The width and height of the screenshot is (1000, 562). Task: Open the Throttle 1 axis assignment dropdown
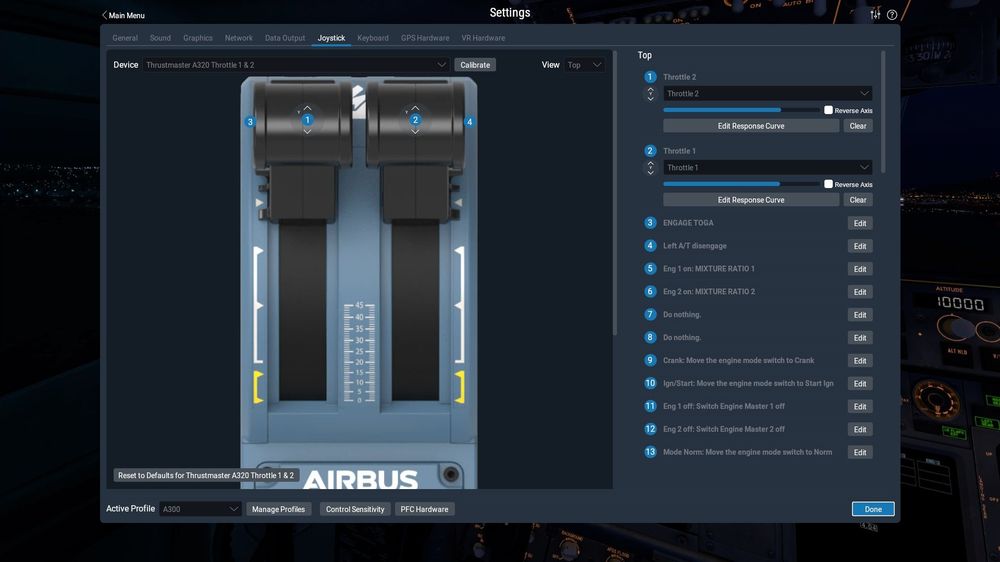(x=767, y=168)
